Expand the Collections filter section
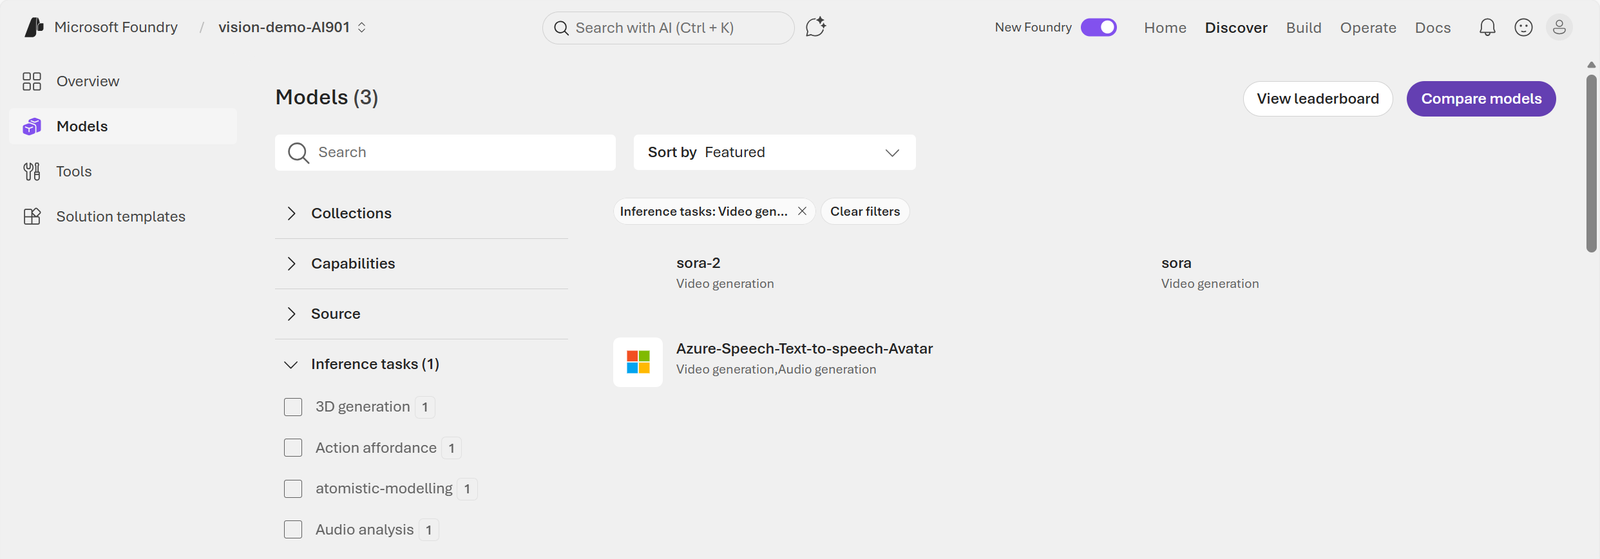The width and height of the screenshot is (1600, 559). pos(421,213)
